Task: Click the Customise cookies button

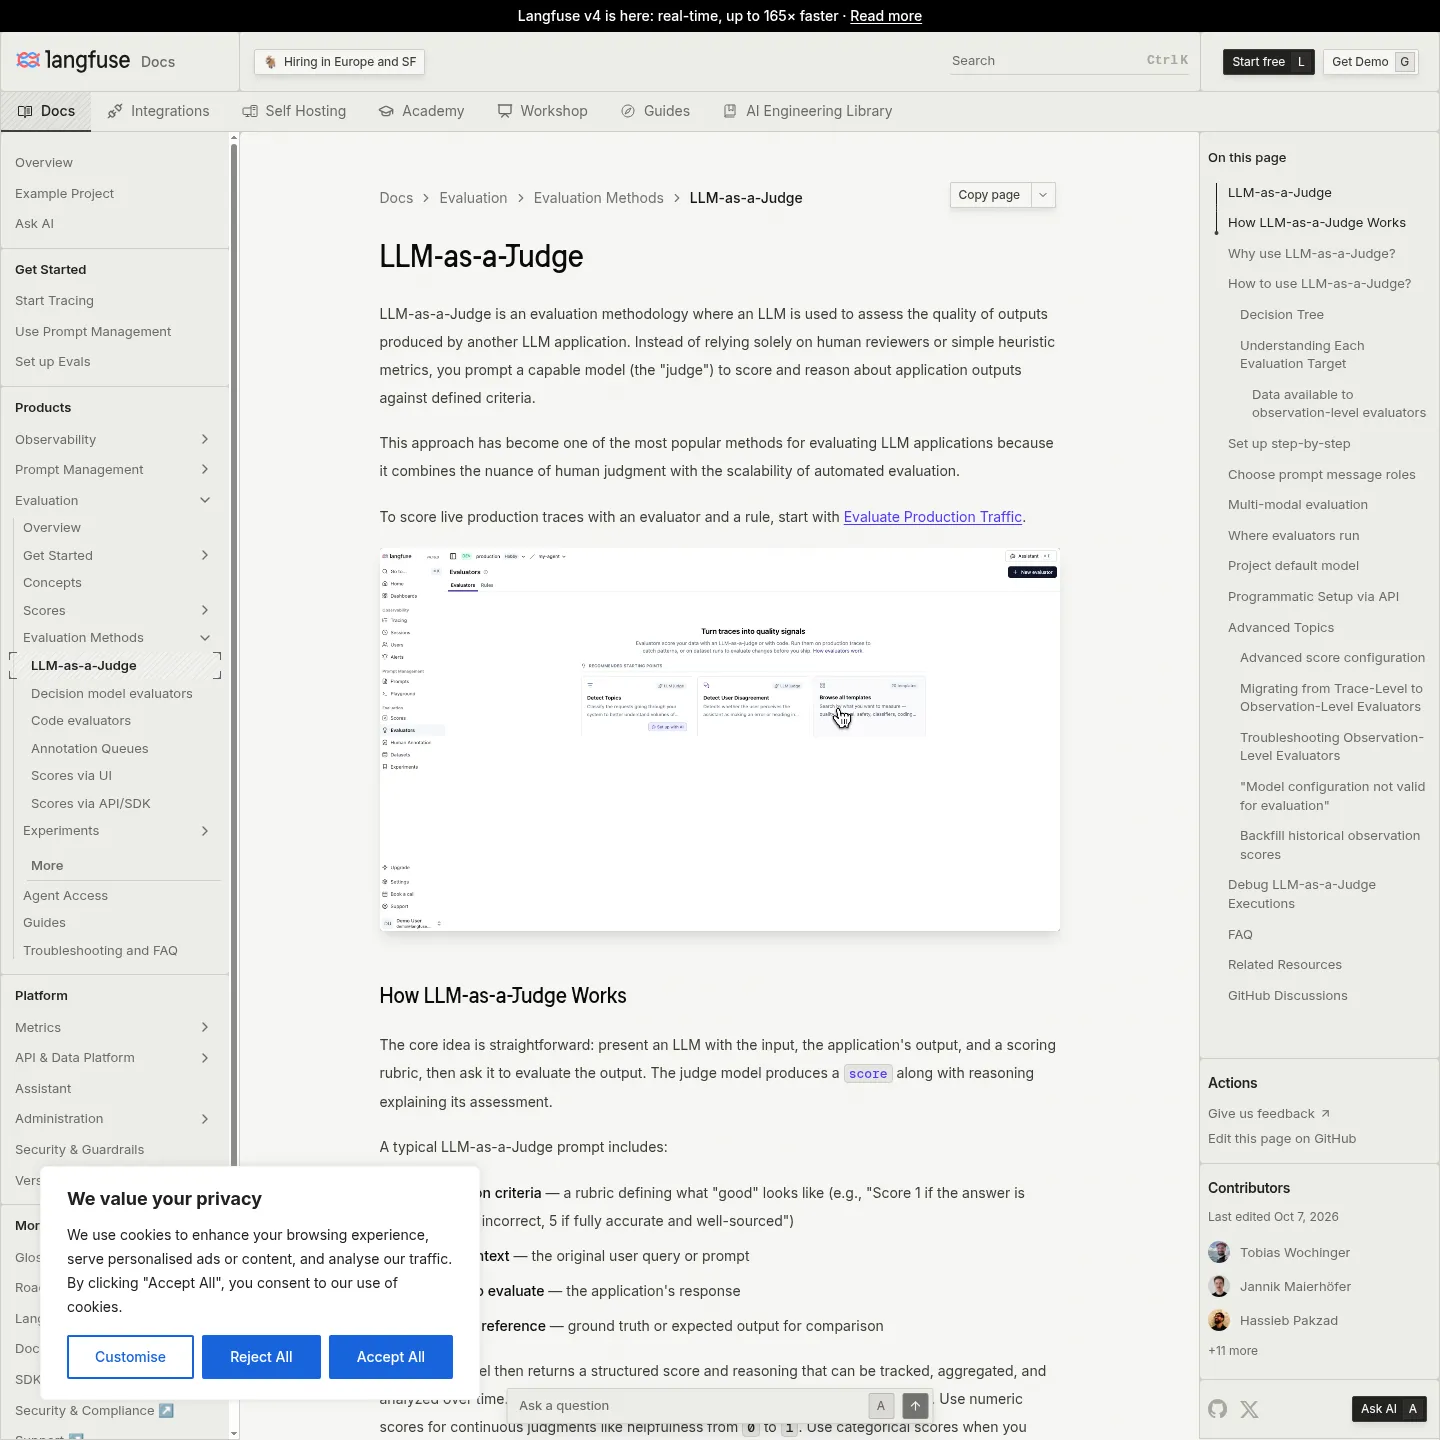Action: click(130, 1357)
